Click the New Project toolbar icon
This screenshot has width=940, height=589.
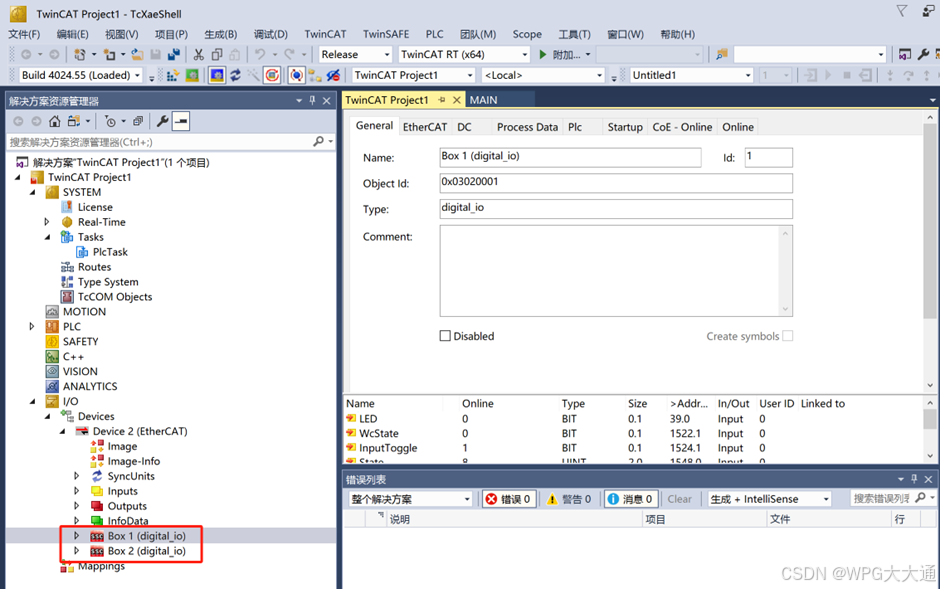coord(79,55)
